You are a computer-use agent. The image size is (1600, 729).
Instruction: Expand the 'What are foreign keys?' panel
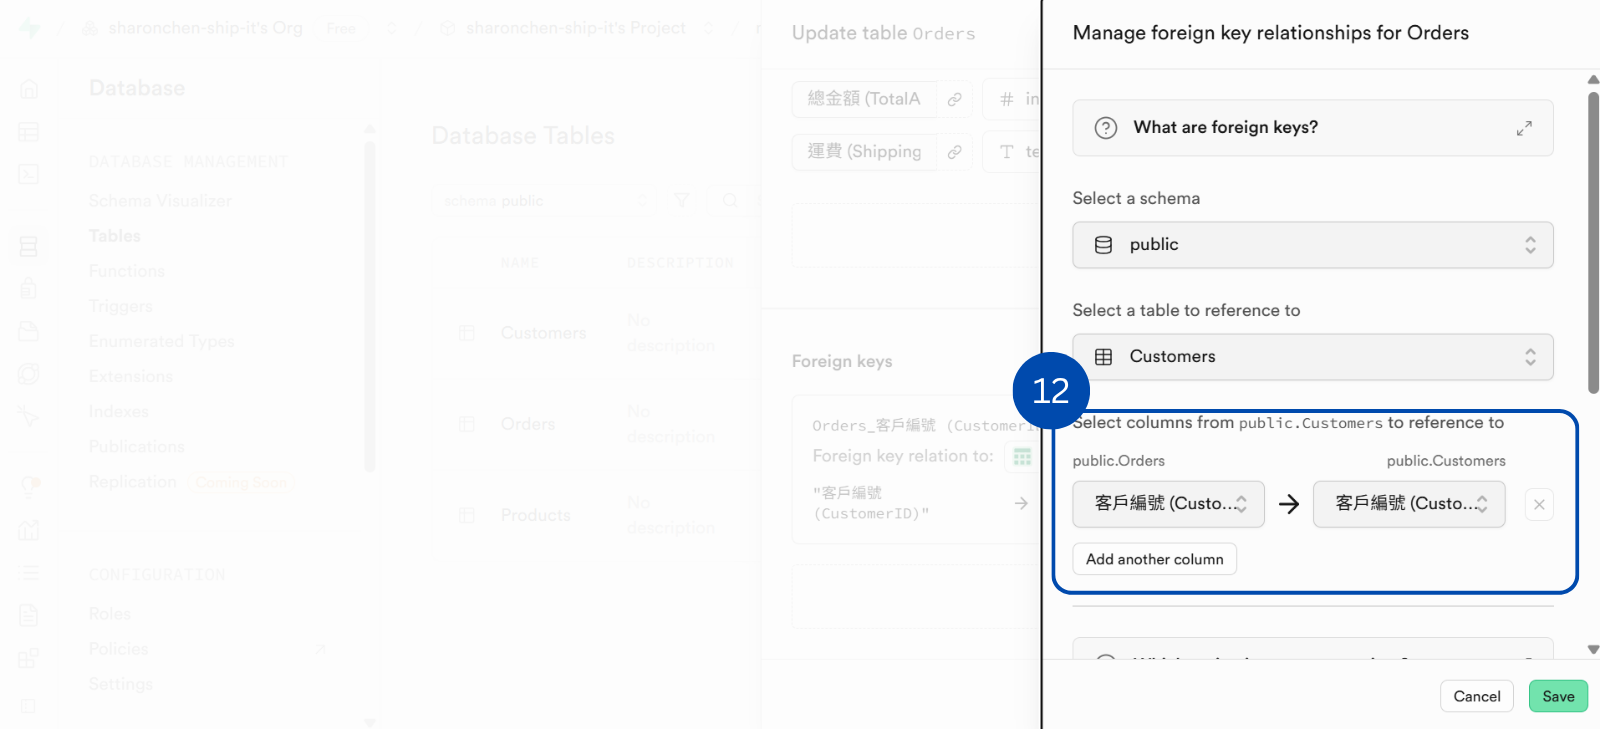[x=1523, y=128]
